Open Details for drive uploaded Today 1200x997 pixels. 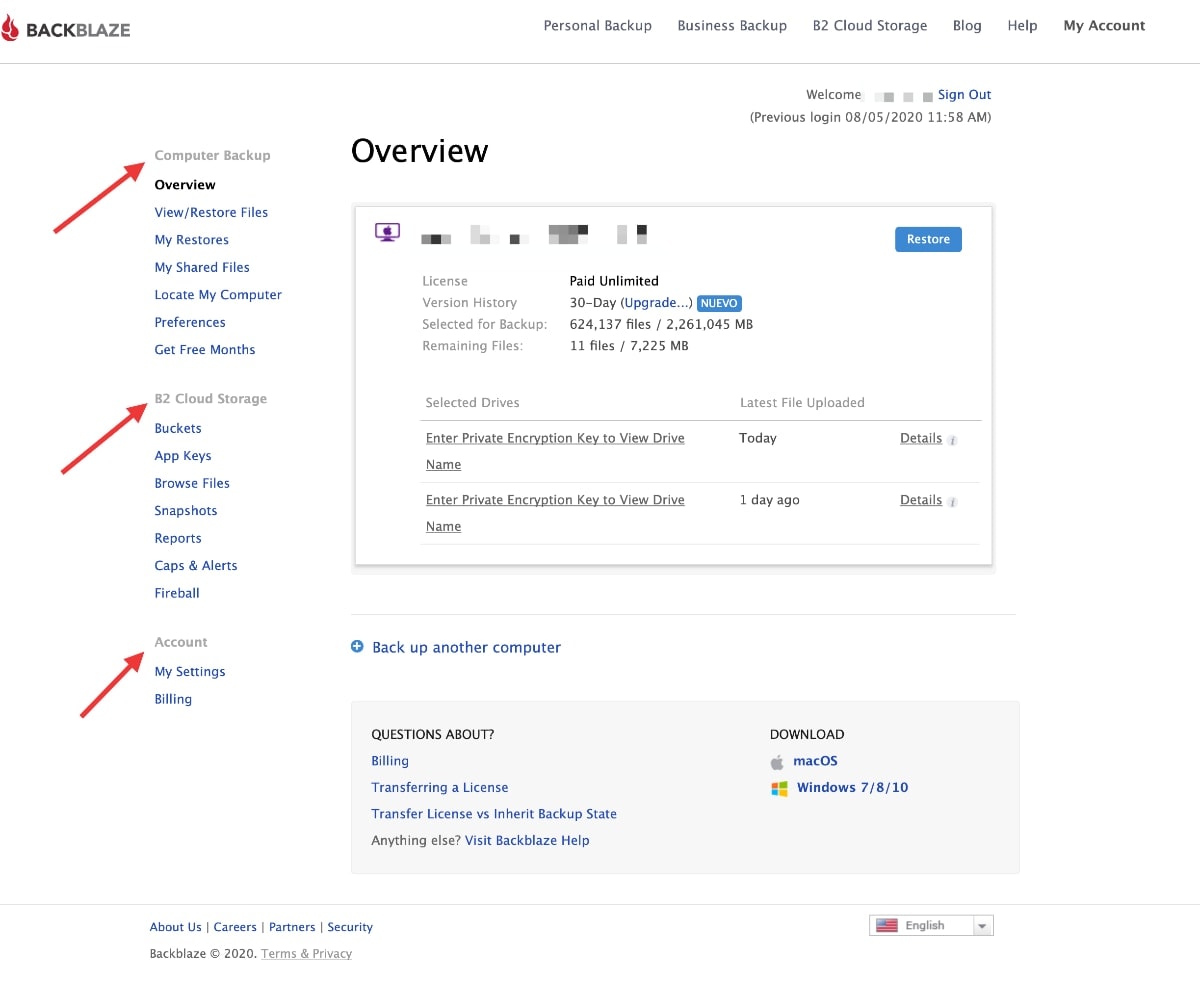pos(921,438)
